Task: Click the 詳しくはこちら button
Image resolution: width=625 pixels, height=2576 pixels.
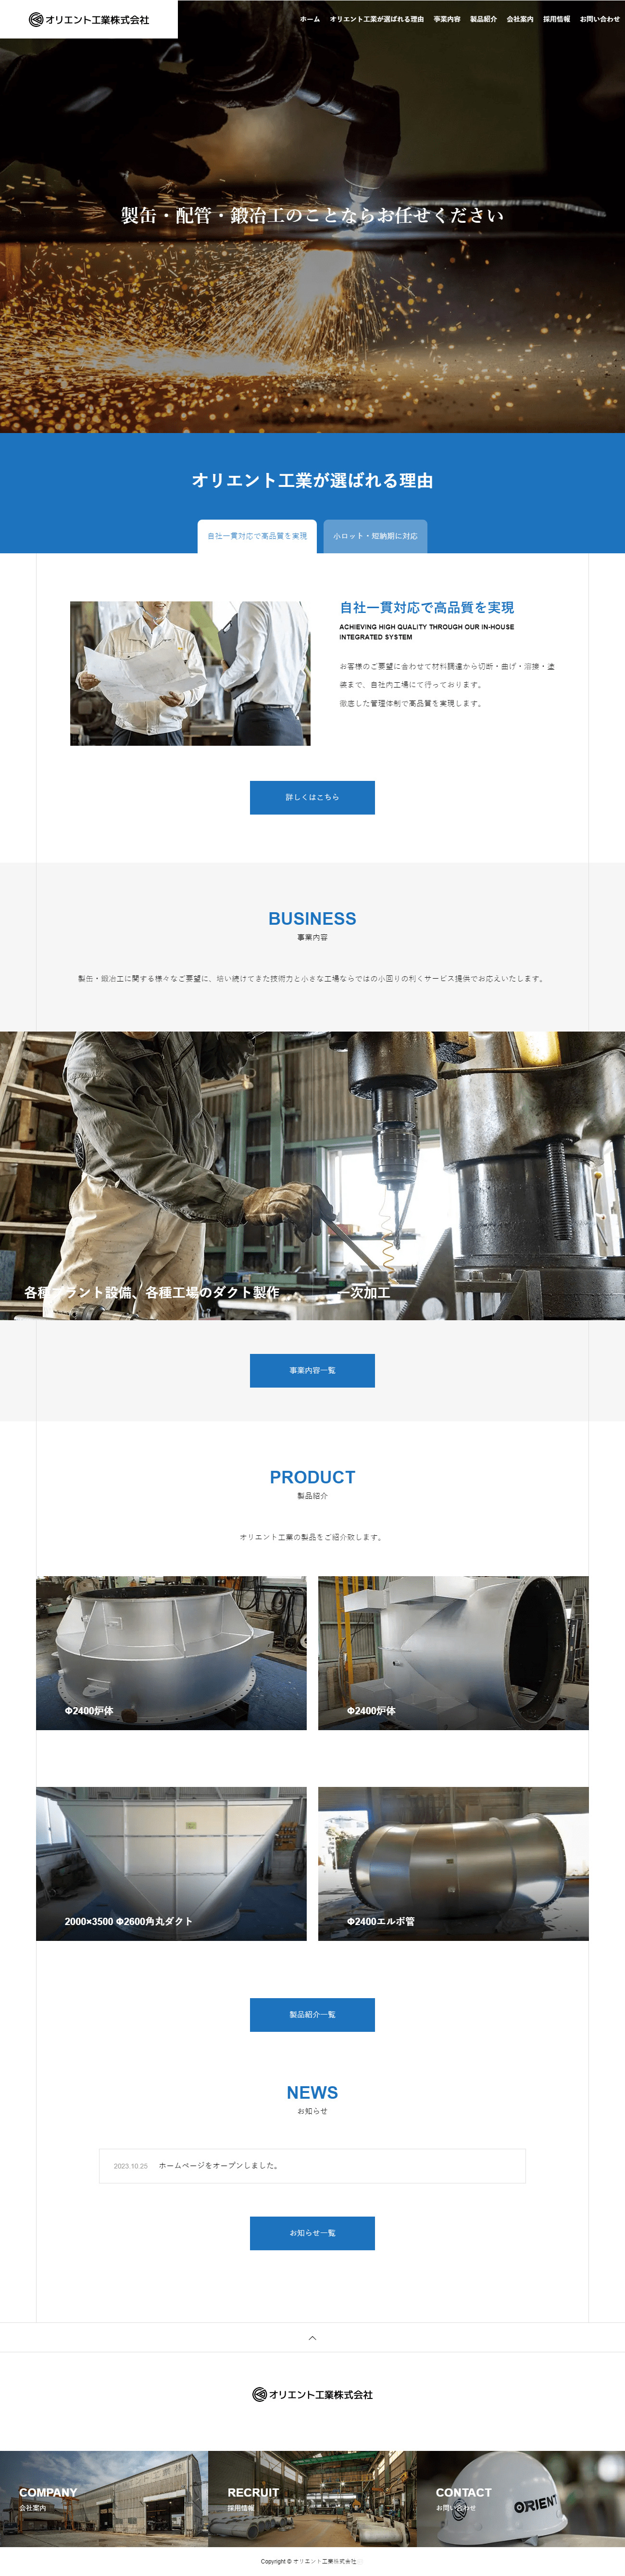Action: (x=312, y=797)
